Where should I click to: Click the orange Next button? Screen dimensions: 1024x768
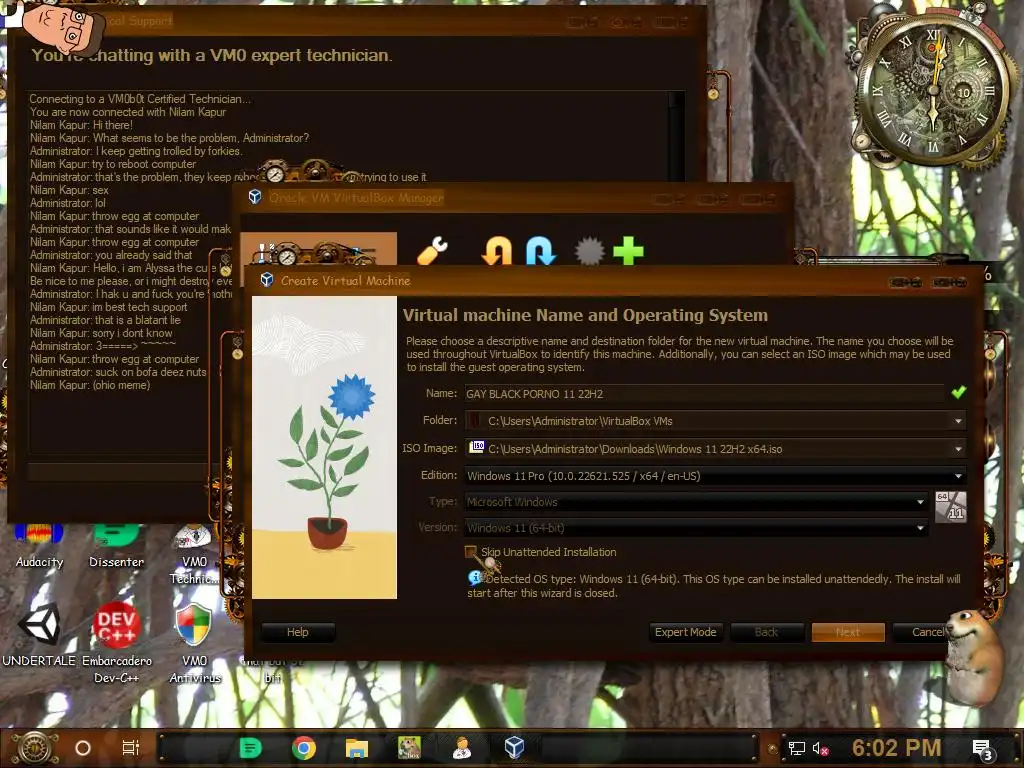(x=848, y=632)
